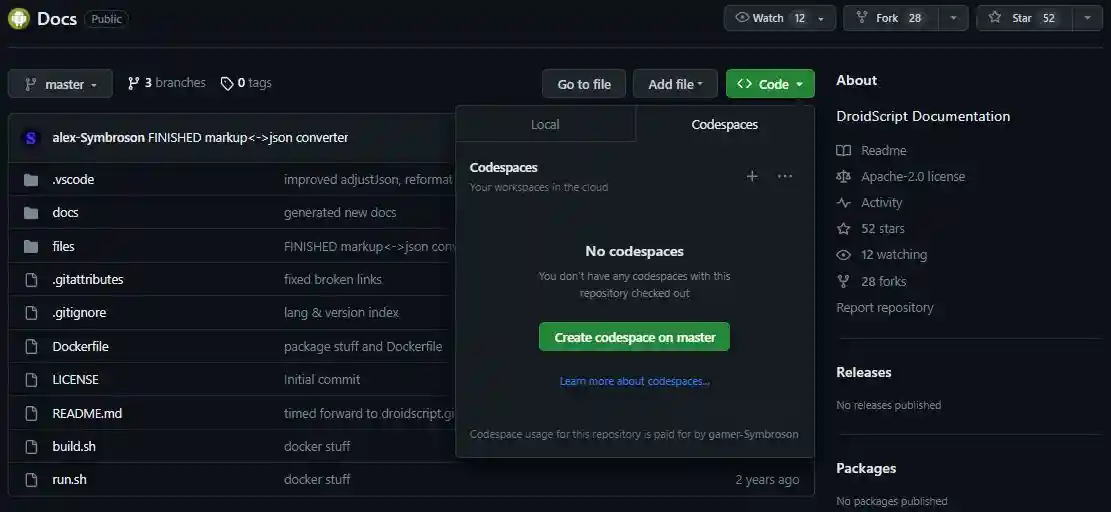Open the docs folder name

tap(65, 213)
